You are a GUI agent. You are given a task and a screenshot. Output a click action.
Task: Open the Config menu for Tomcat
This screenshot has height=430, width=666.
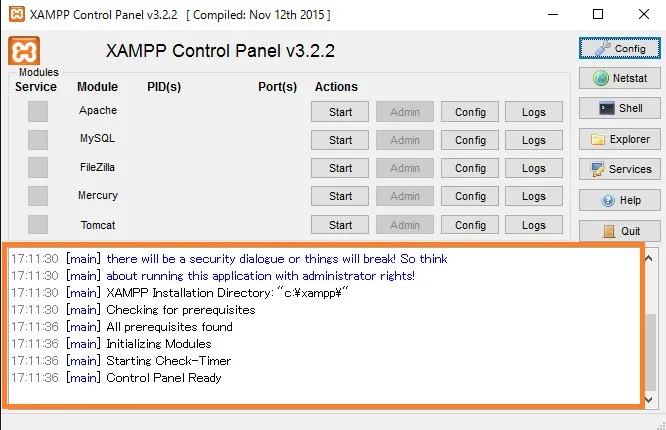tap(470, 225)
